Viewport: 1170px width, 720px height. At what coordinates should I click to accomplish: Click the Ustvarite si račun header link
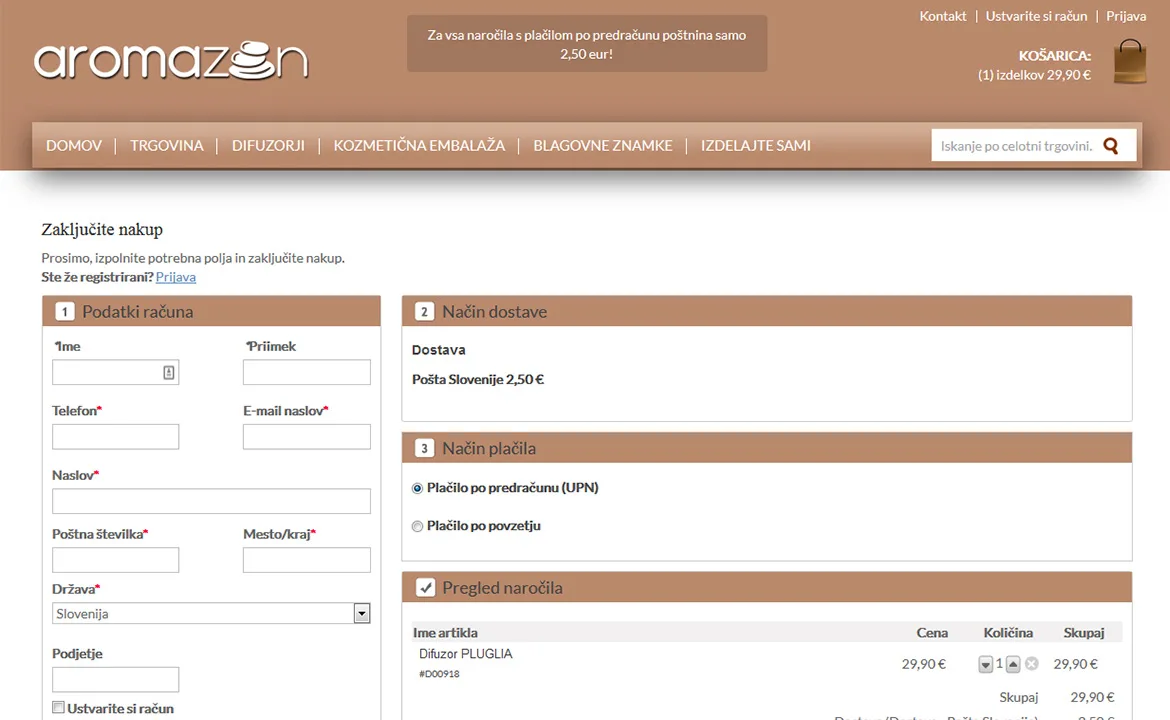click(x=1036, y=16)
